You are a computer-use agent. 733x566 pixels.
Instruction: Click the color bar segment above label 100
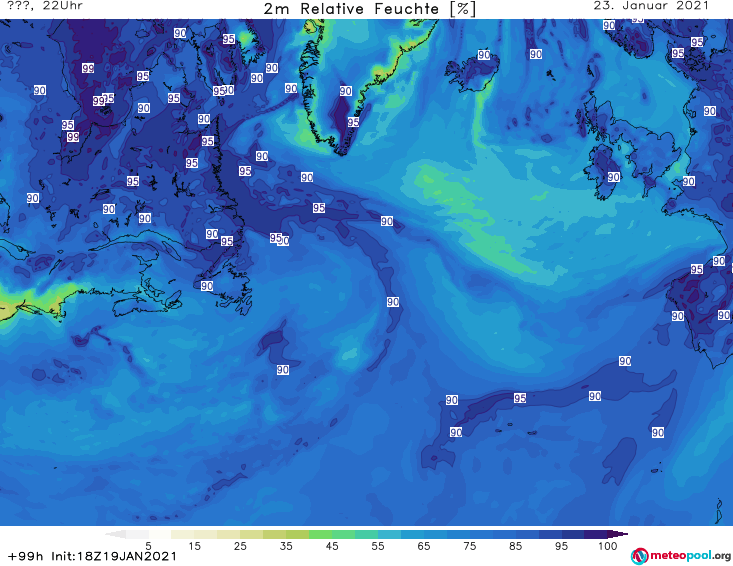point(596,534)
